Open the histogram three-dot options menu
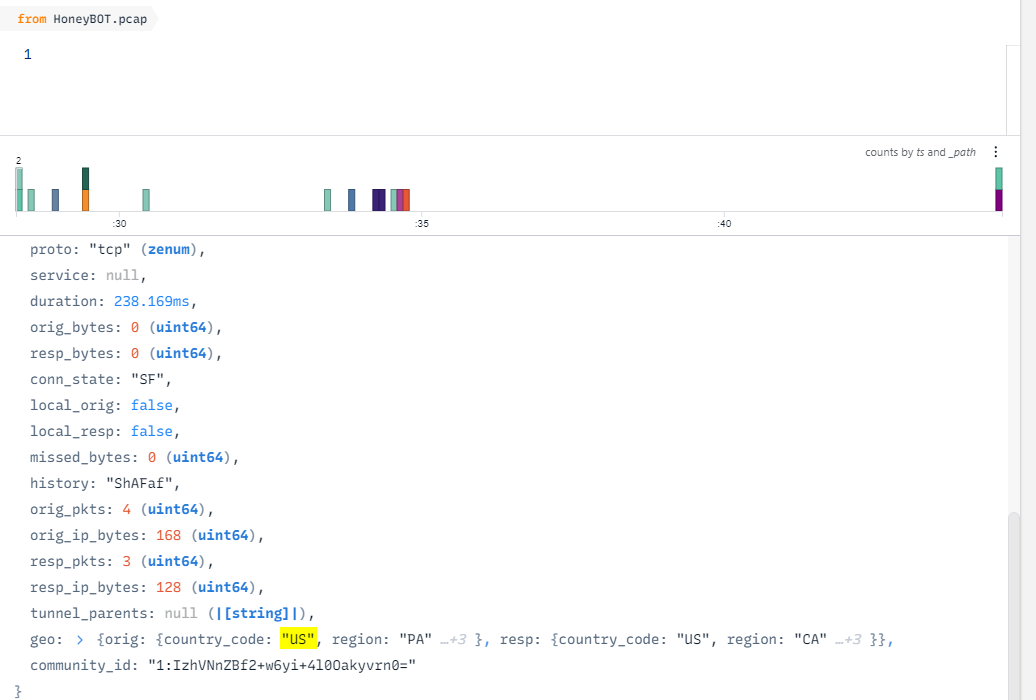Image resolution: width=1036 pixels, height=700 pixels. pos(995,152)
